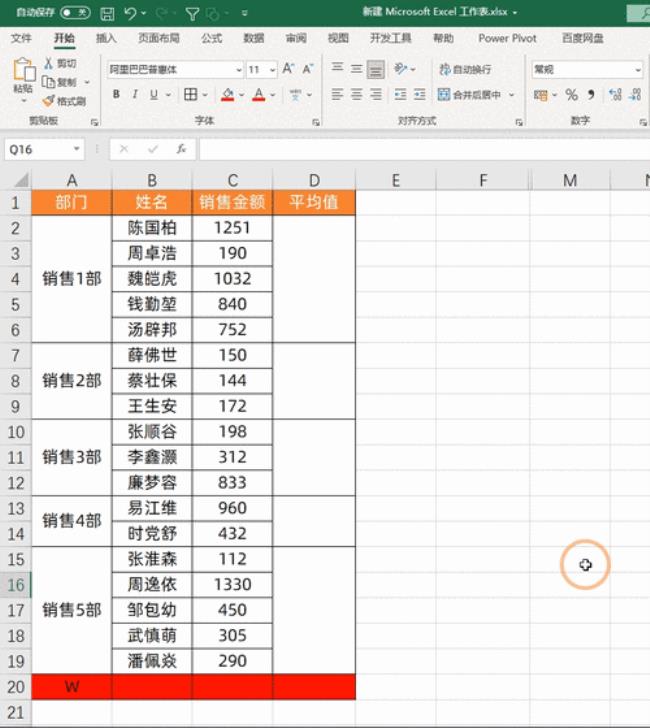The width and height of the screenshot is (650, 728).
Task: Click the middle align icon
Action: (356, 69)
